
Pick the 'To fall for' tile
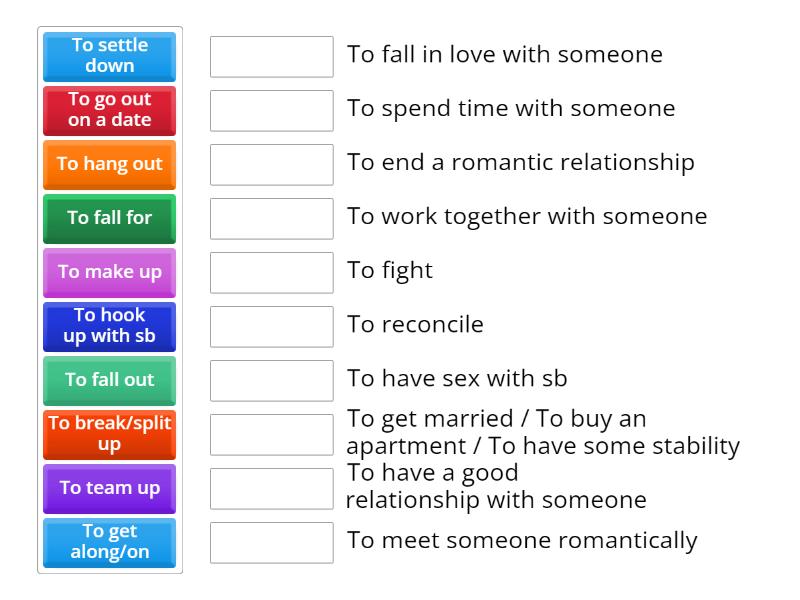[109, 218]
